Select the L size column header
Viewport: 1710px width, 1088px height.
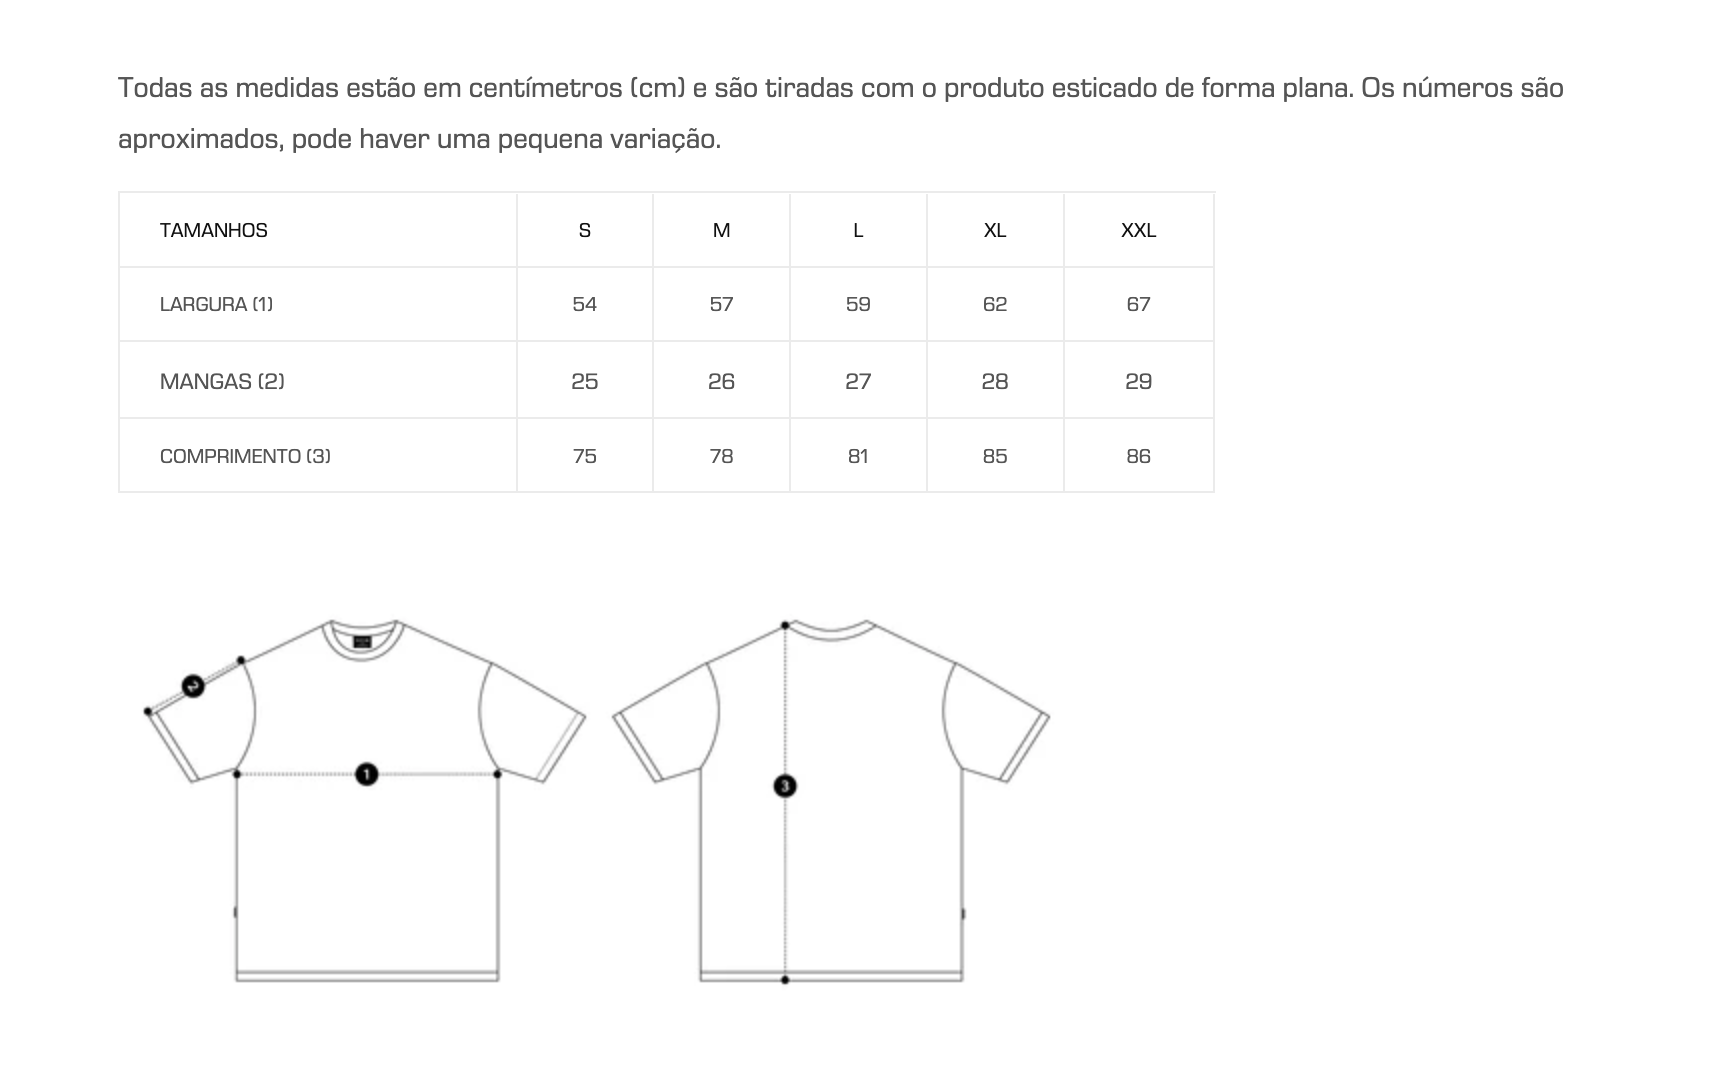(858, 230)
